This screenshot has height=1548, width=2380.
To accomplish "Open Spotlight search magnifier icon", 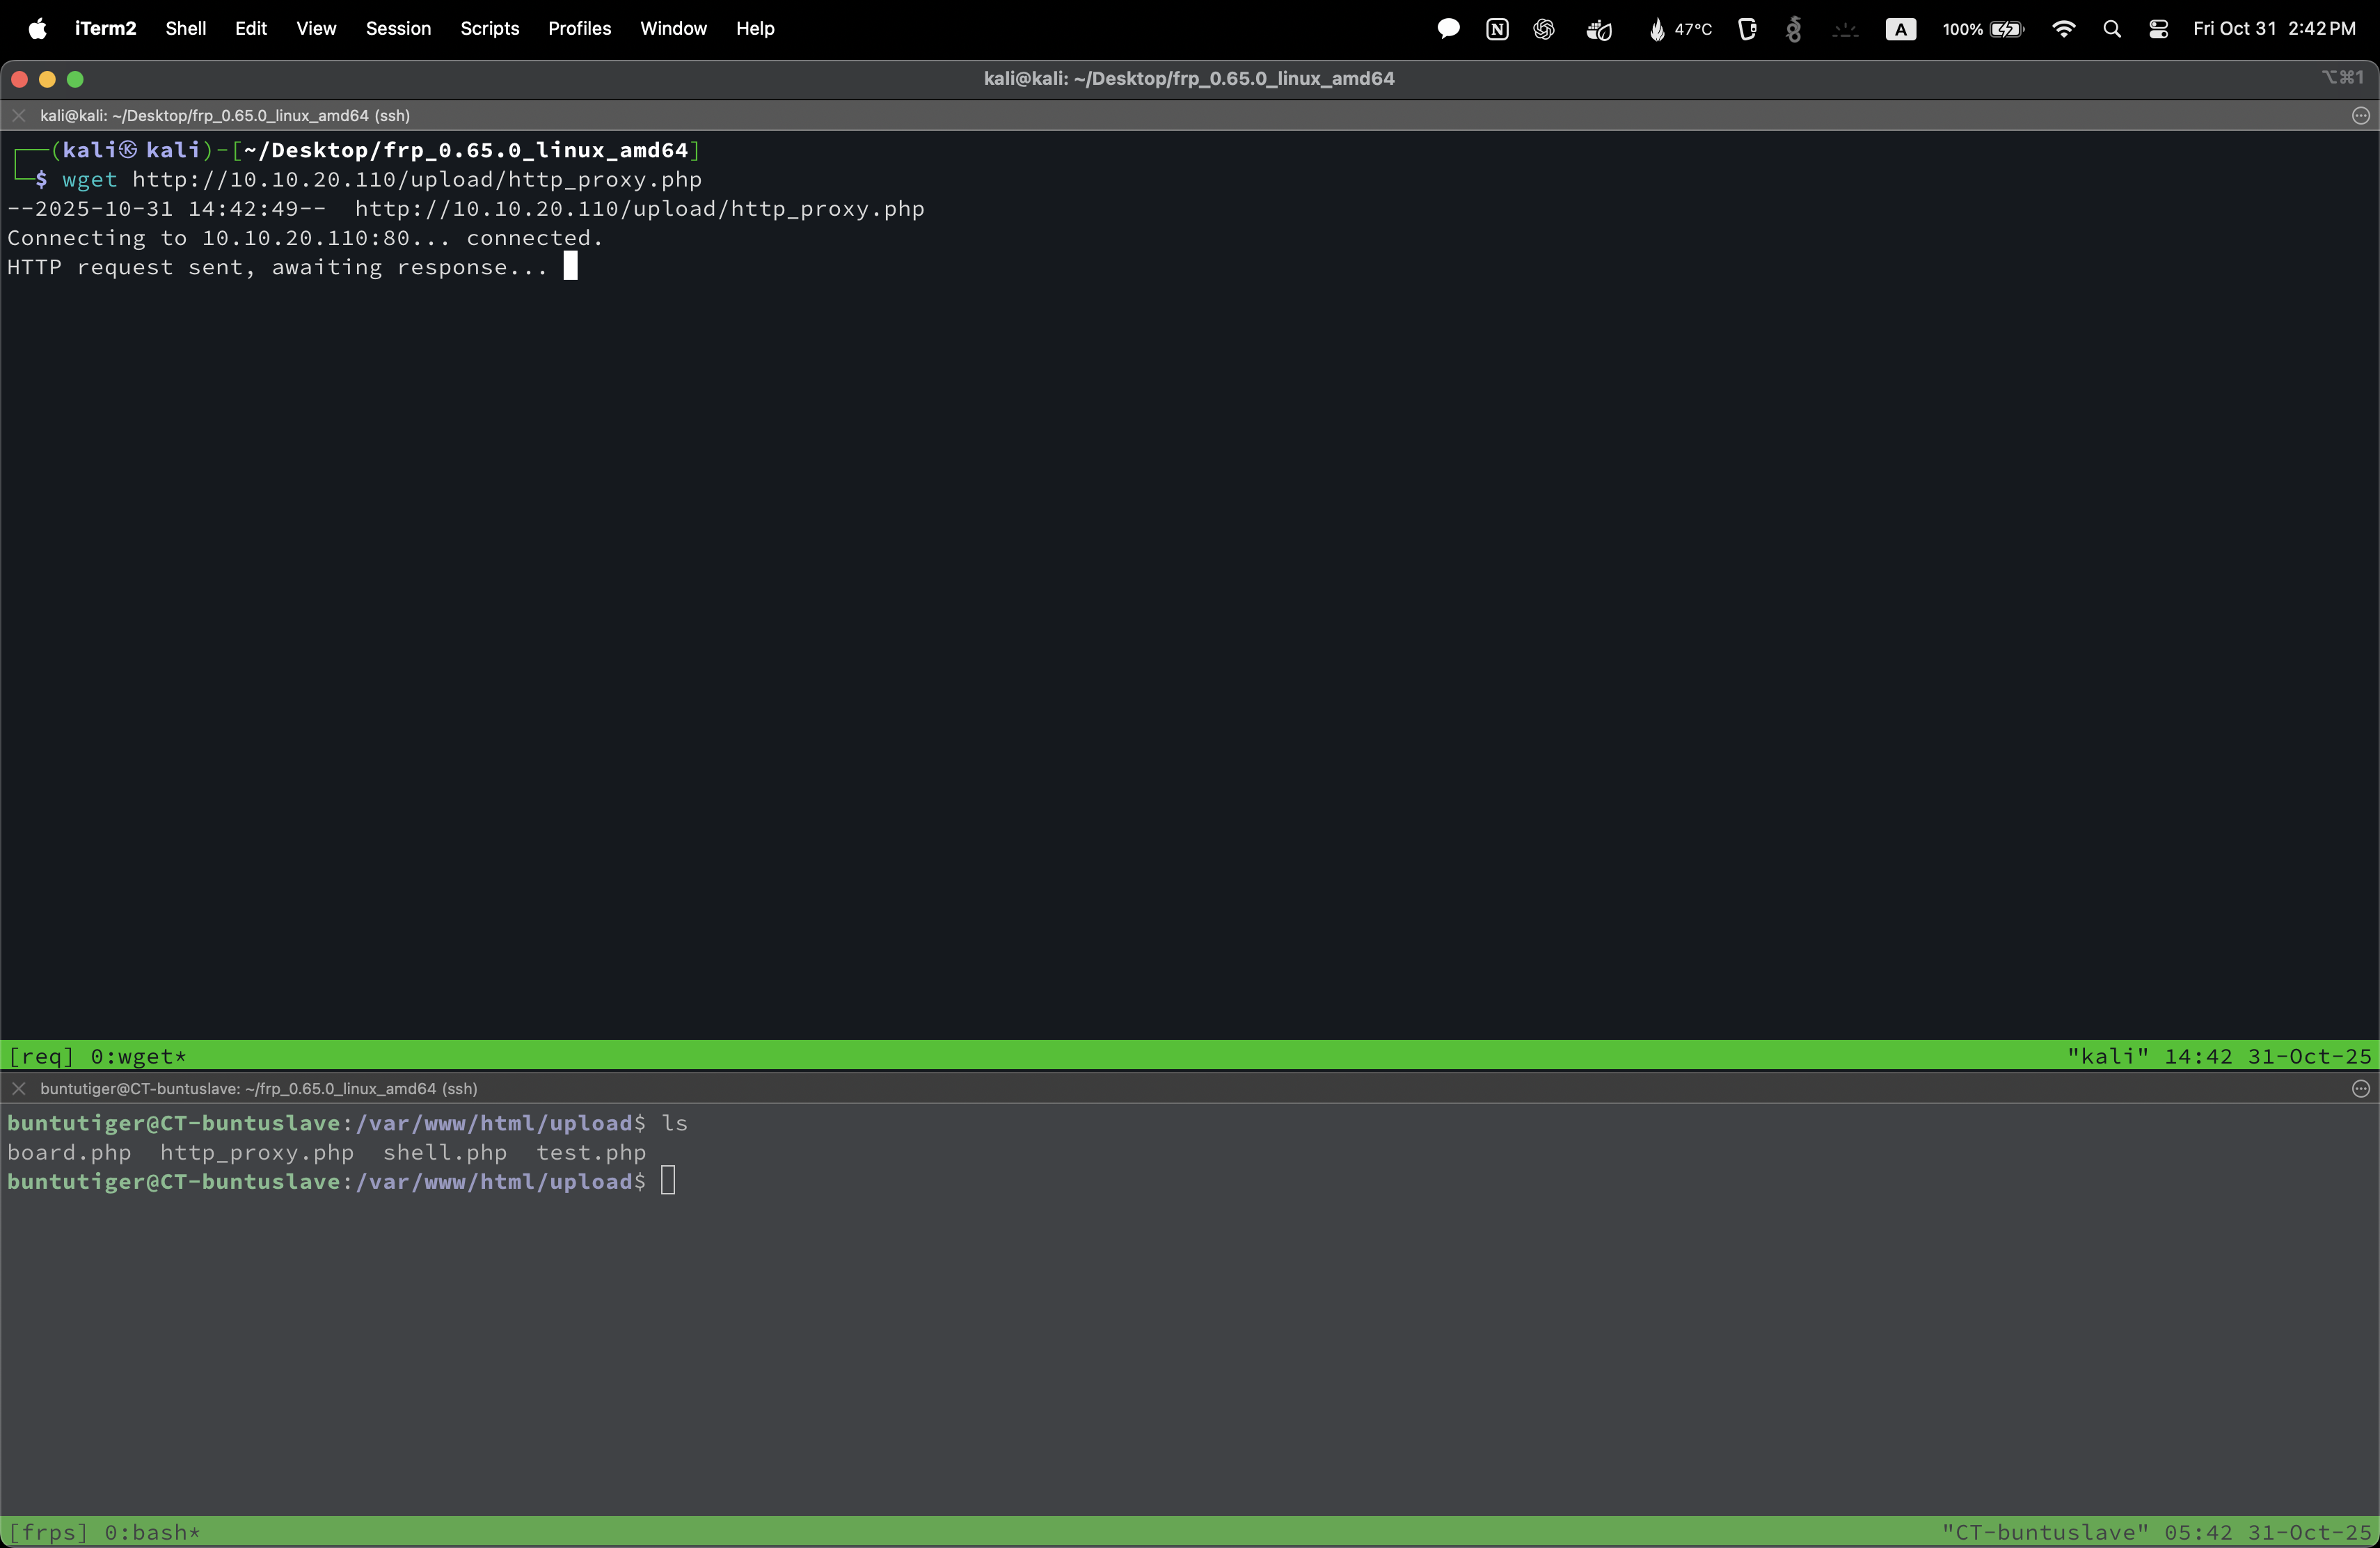I will point(2112,29).
